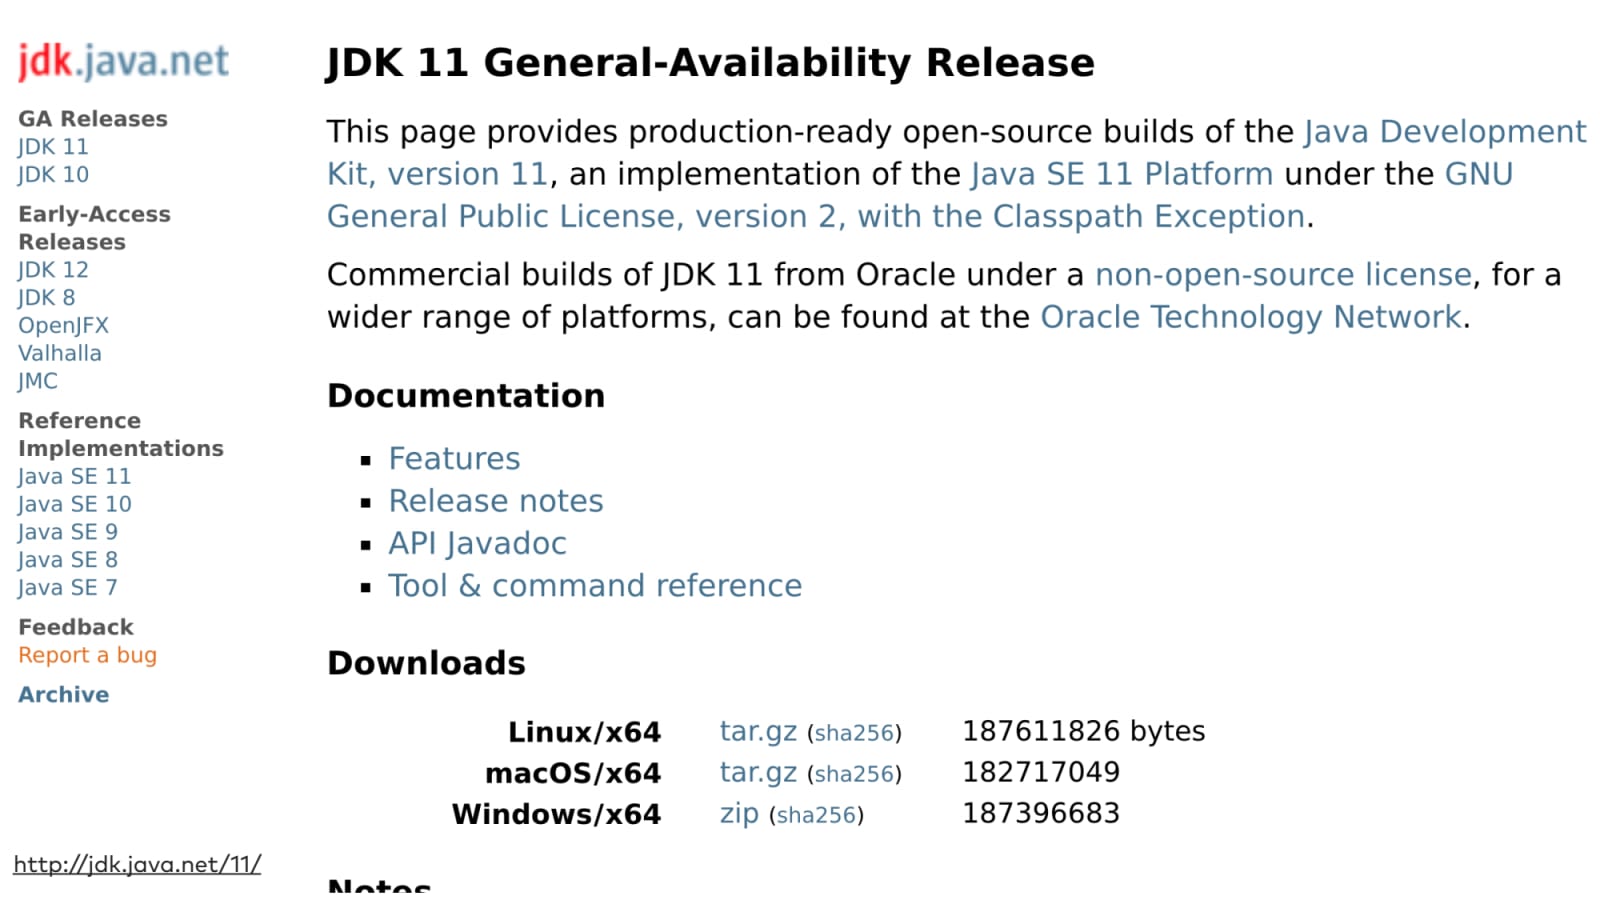Open the macOS/x64 sha256 checksum

tap(854, 775)
